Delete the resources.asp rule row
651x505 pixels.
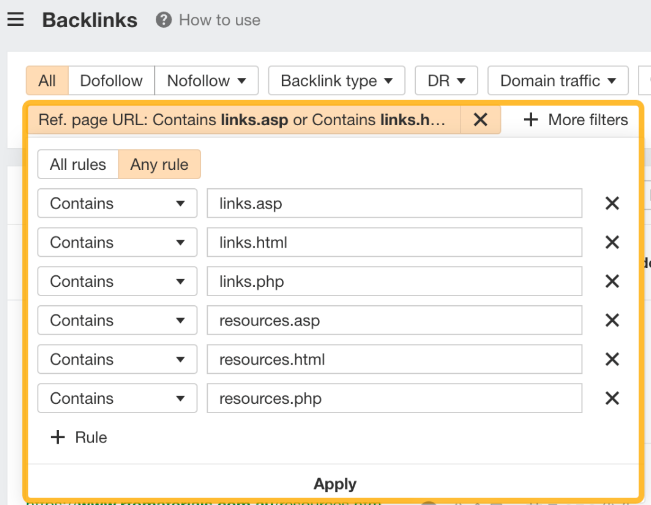click(x=612, y=320)
